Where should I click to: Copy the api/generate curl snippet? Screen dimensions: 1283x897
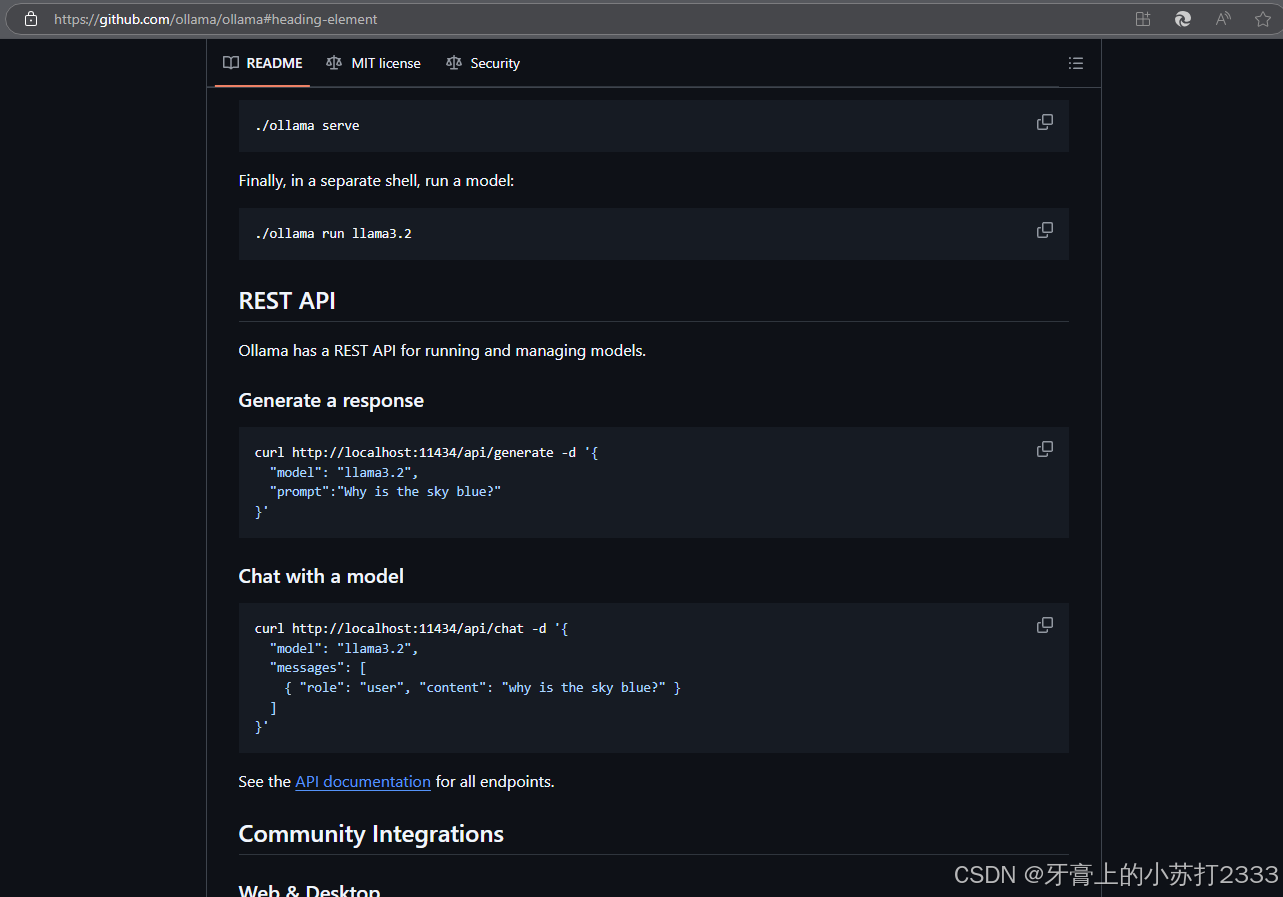1045,449
